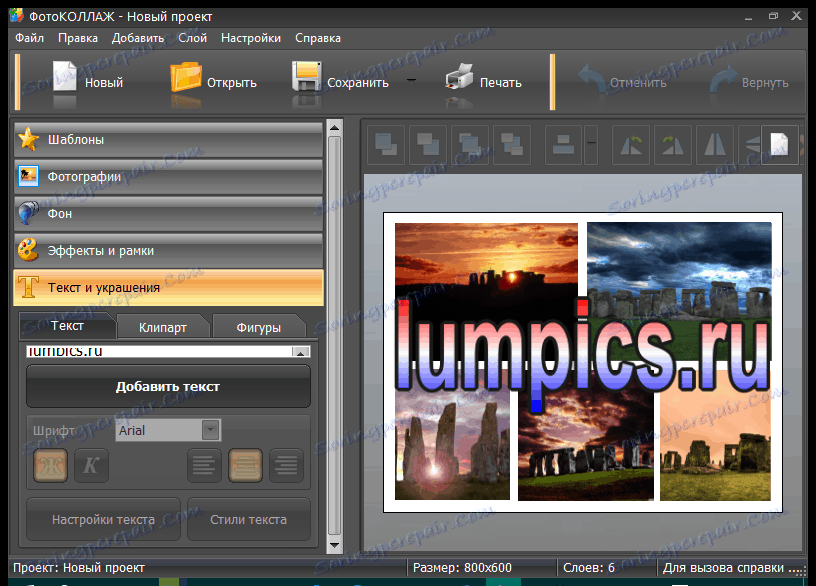Expand the Фотографии panel section
Image resolution: width=816 pixels, height=586 pixels.
tap(169, 176)
